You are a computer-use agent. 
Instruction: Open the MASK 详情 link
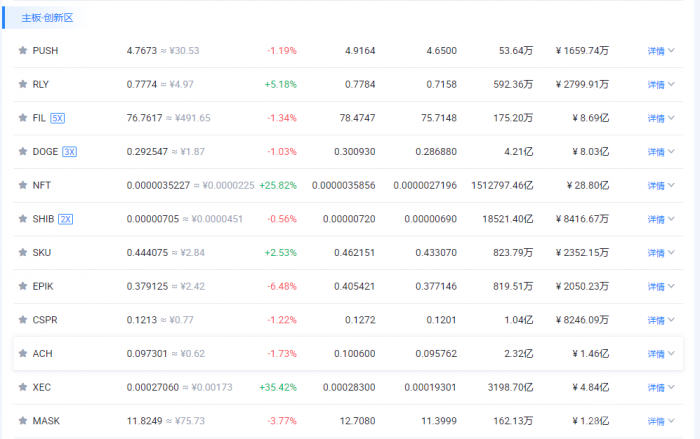[x=661, y=421]
